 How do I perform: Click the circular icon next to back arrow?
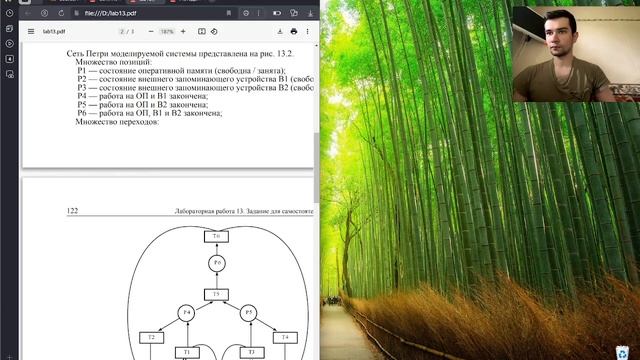tap(44, 13)
